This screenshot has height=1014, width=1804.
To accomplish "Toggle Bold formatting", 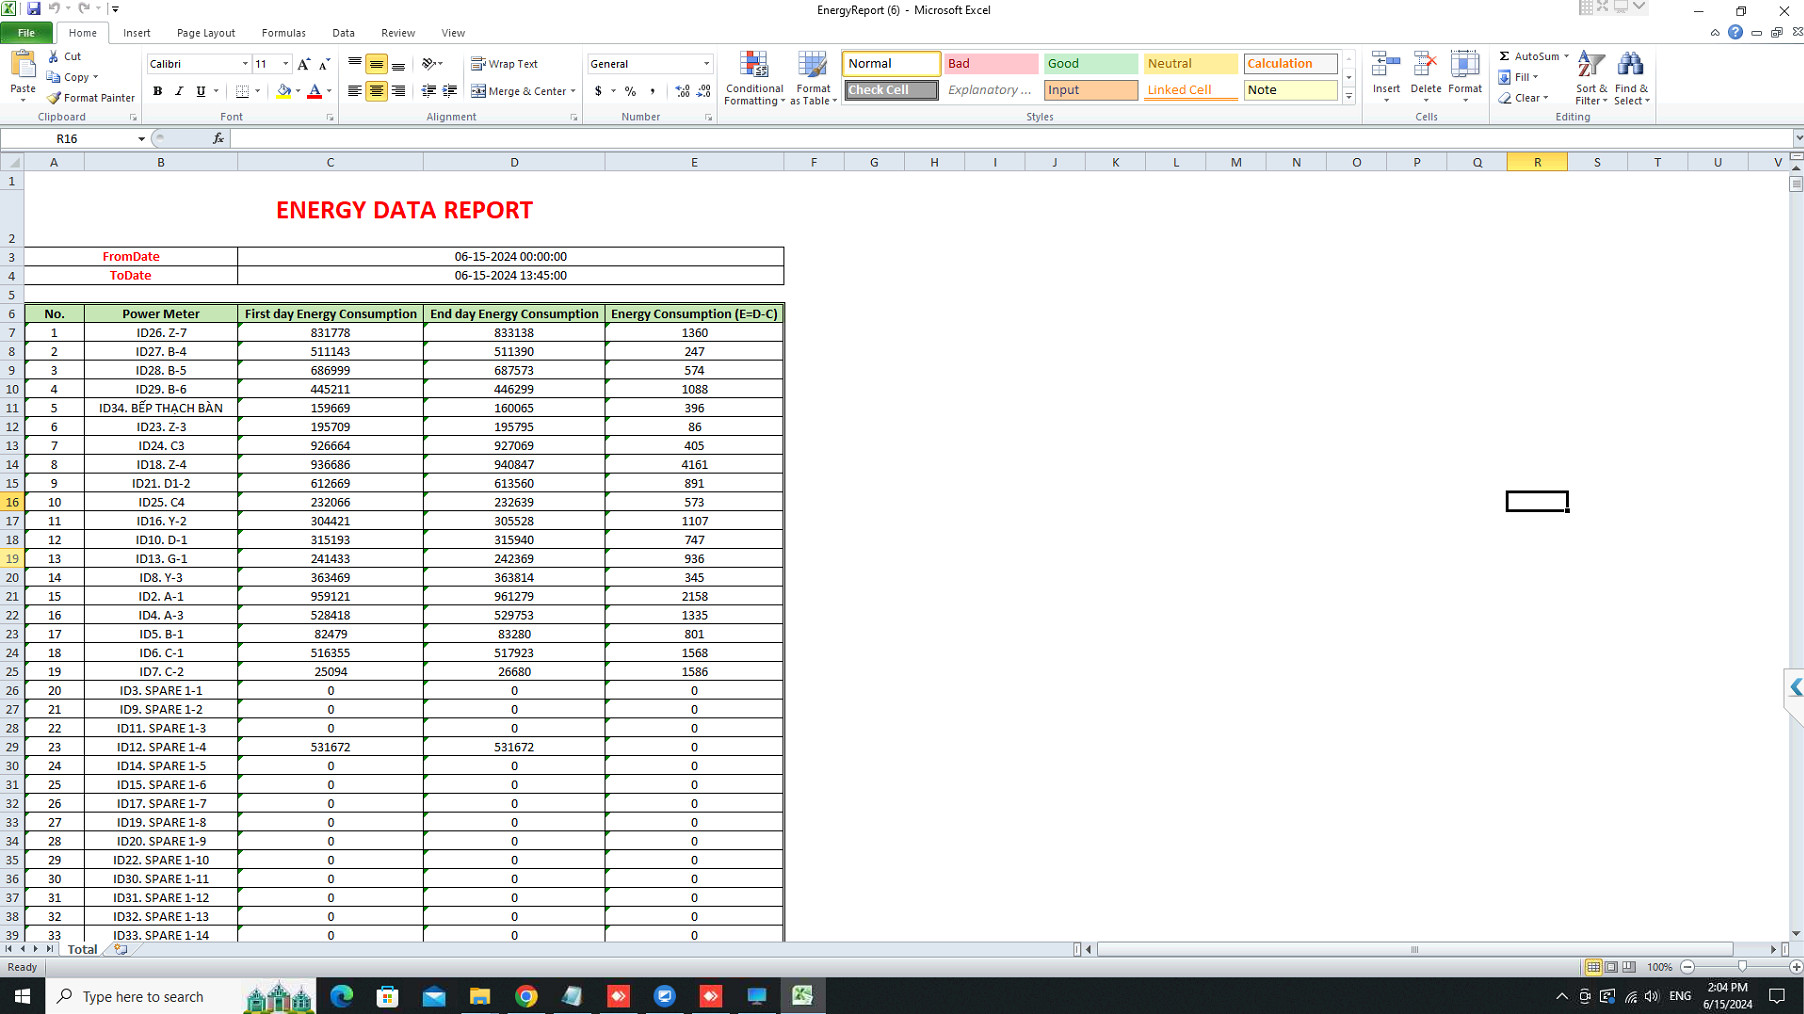I will (x=157, y=91).
